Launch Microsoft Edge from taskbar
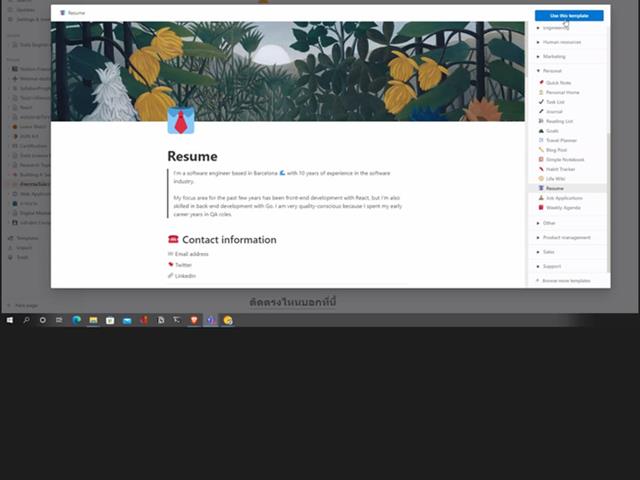This screenshot has width=640, height=480. 76,320
